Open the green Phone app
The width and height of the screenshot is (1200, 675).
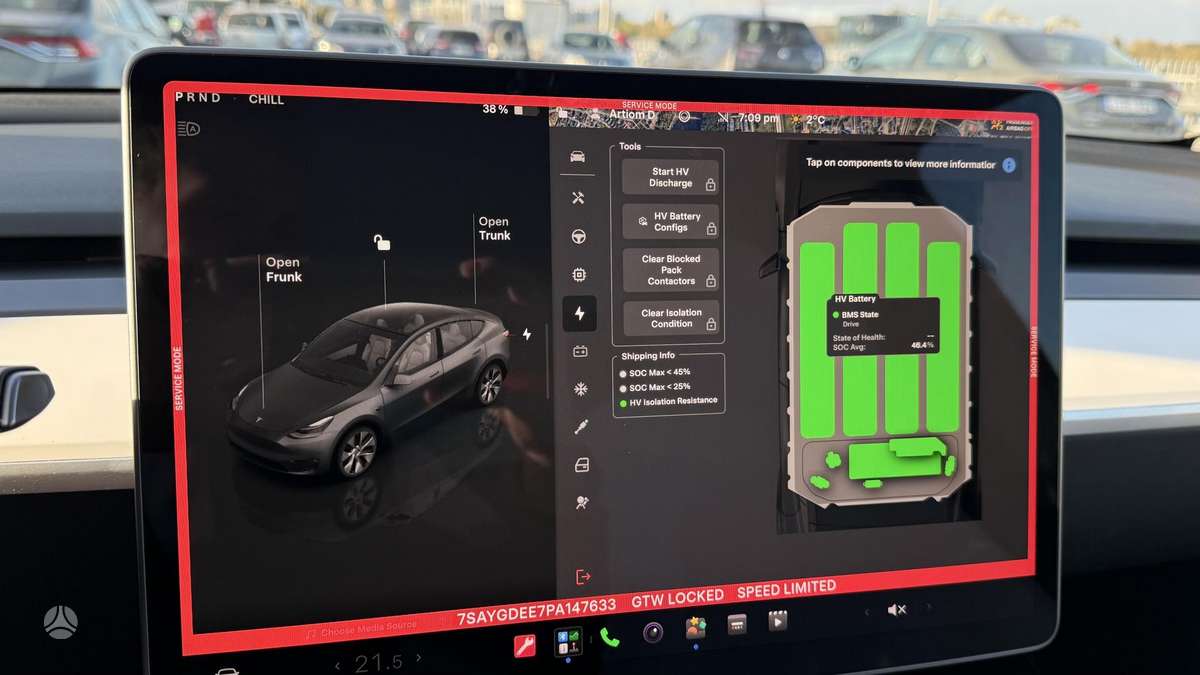point(609,637)
